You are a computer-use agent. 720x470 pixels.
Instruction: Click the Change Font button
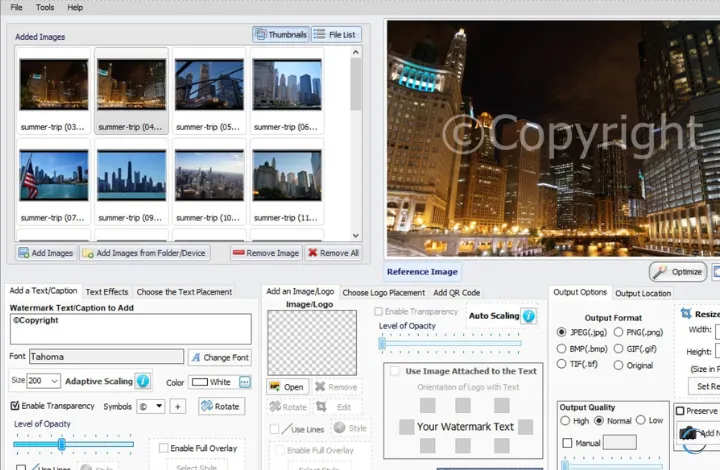tap(220, 357)
